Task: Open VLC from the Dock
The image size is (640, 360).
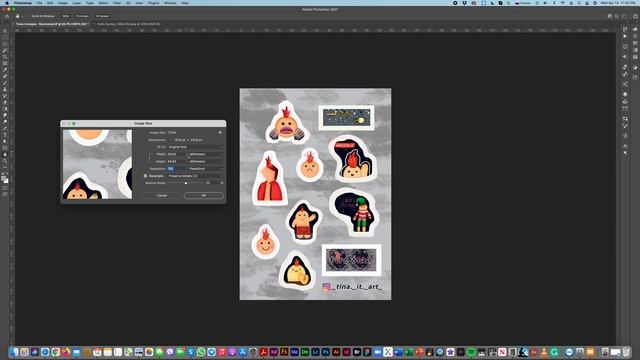Action: tap(544, 352)
